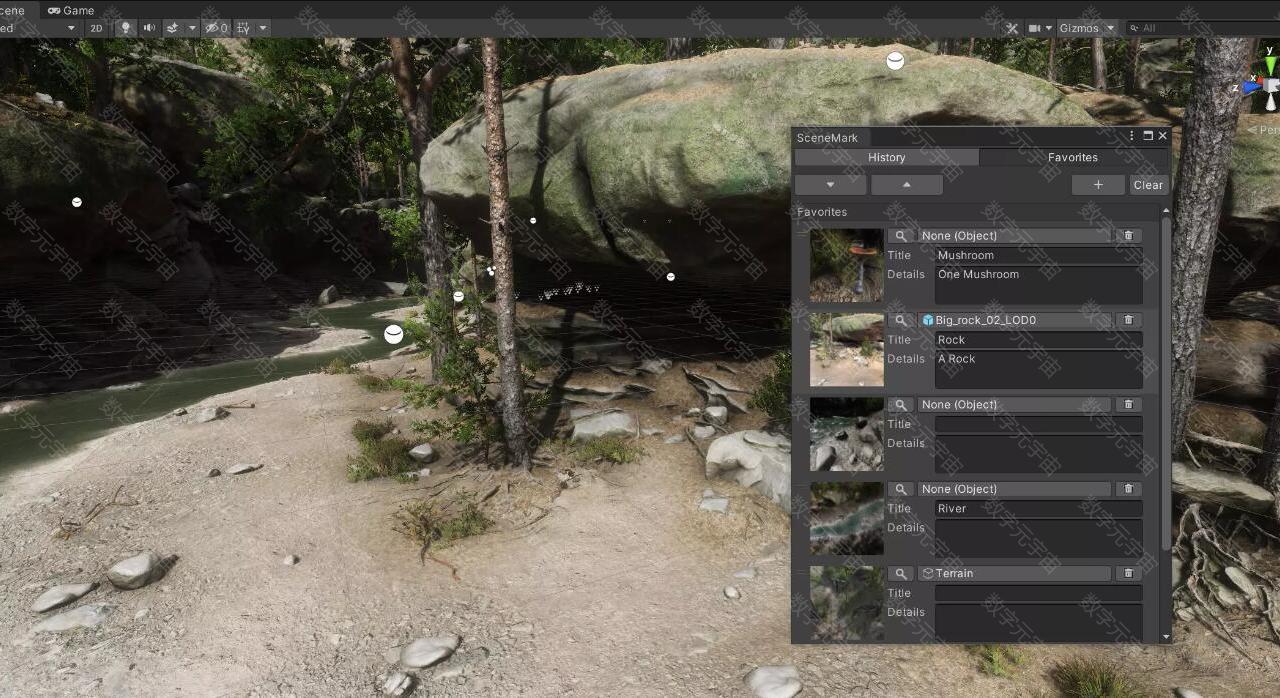Open shading mode dropdown

click(x=40, y=28)
